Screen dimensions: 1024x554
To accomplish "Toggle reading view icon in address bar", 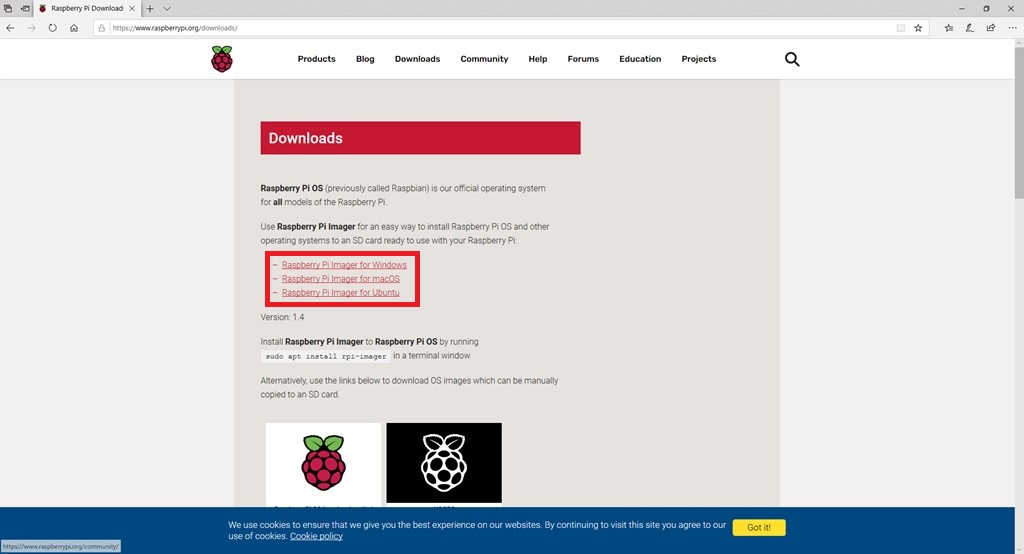I will click(901, 28).
